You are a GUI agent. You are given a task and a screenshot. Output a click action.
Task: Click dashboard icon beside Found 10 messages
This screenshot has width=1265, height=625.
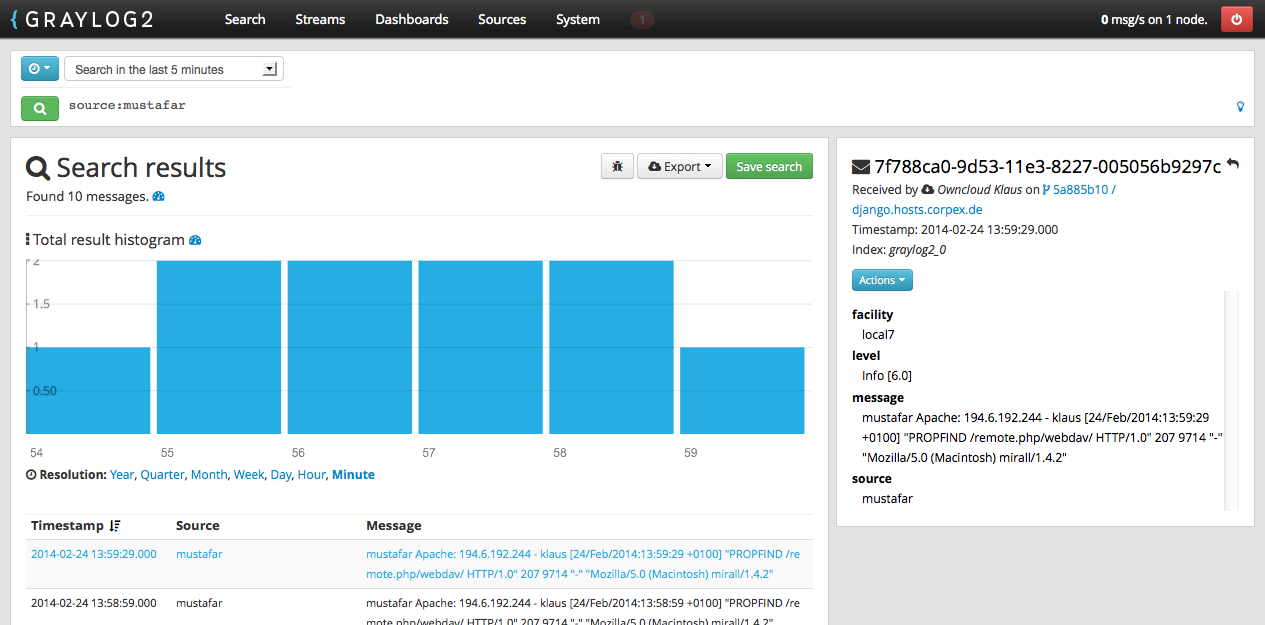158,197
